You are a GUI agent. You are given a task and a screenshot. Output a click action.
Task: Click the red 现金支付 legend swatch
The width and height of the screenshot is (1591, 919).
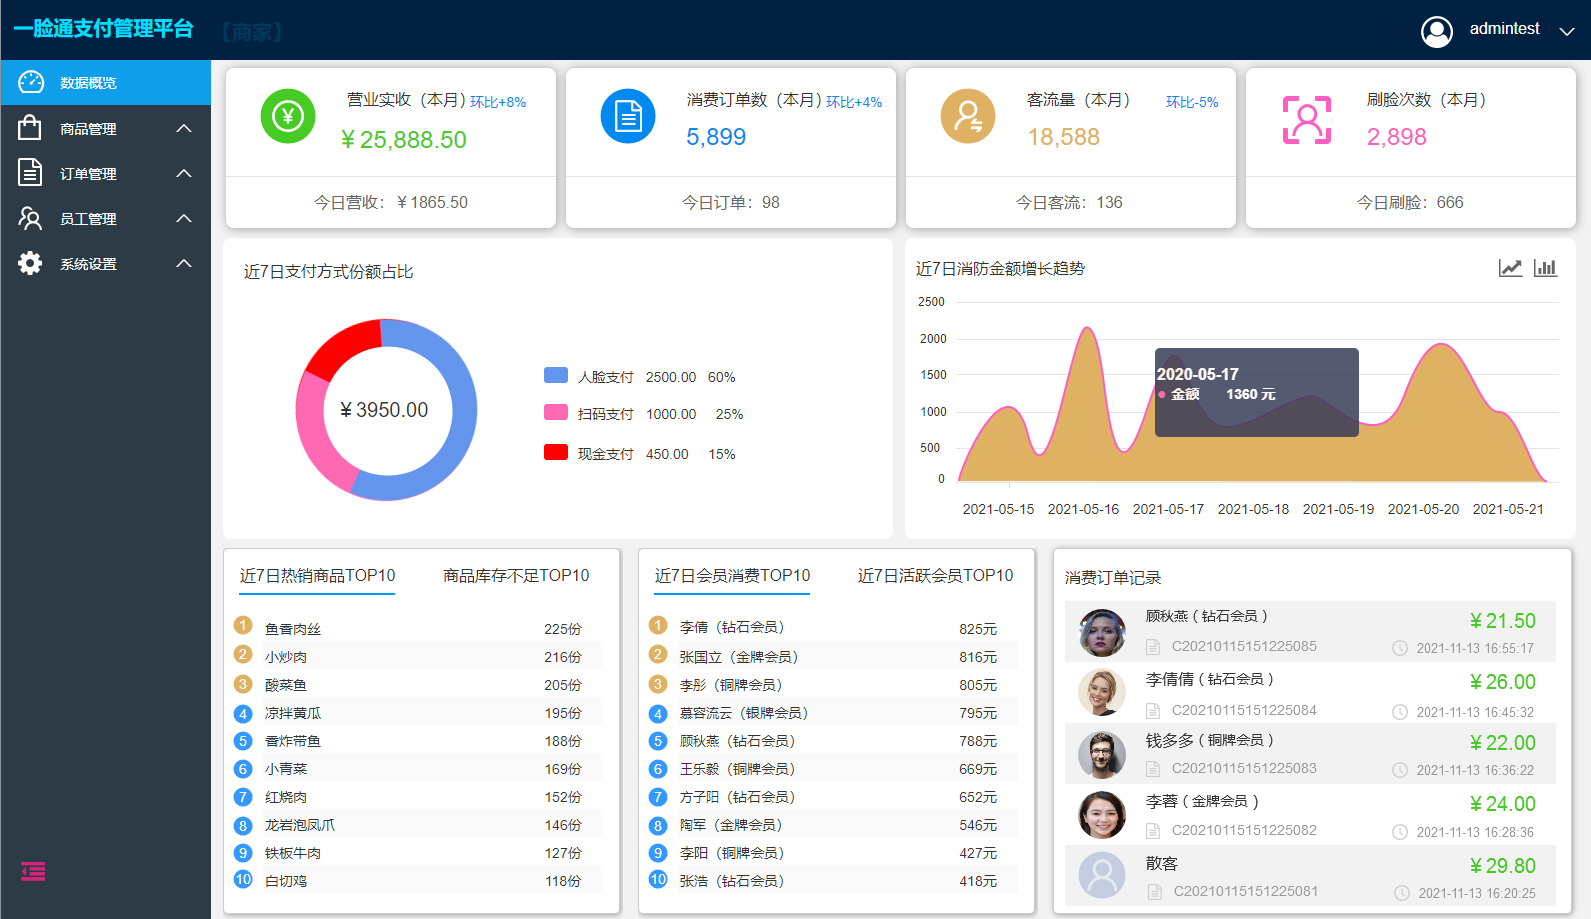pyautogui.click(x=556, y=452)
